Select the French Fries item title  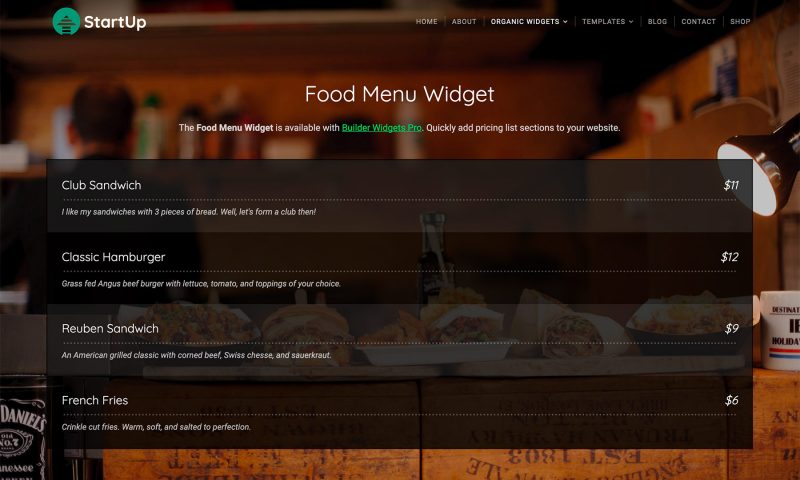coord(95,400)
